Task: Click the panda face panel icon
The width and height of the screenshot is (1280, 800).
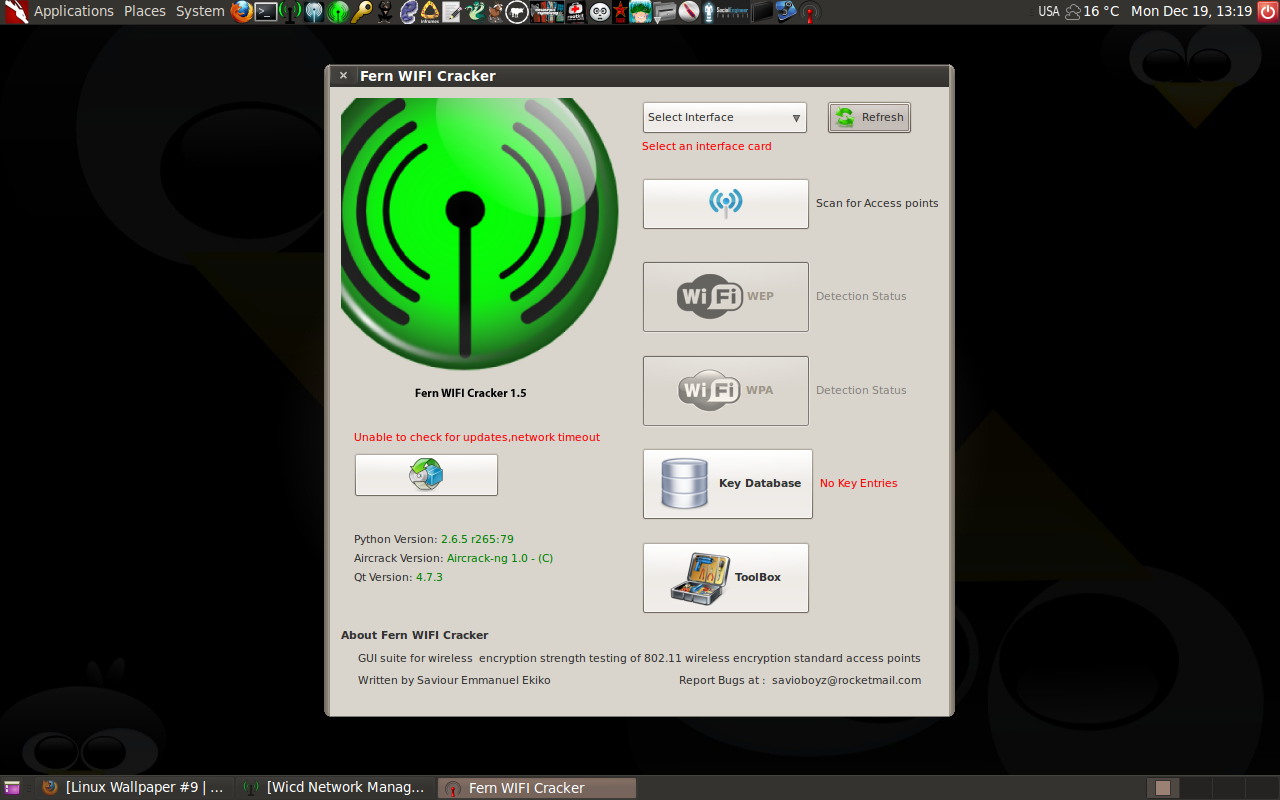Action: pyautogui.click(x=599, y=11)
